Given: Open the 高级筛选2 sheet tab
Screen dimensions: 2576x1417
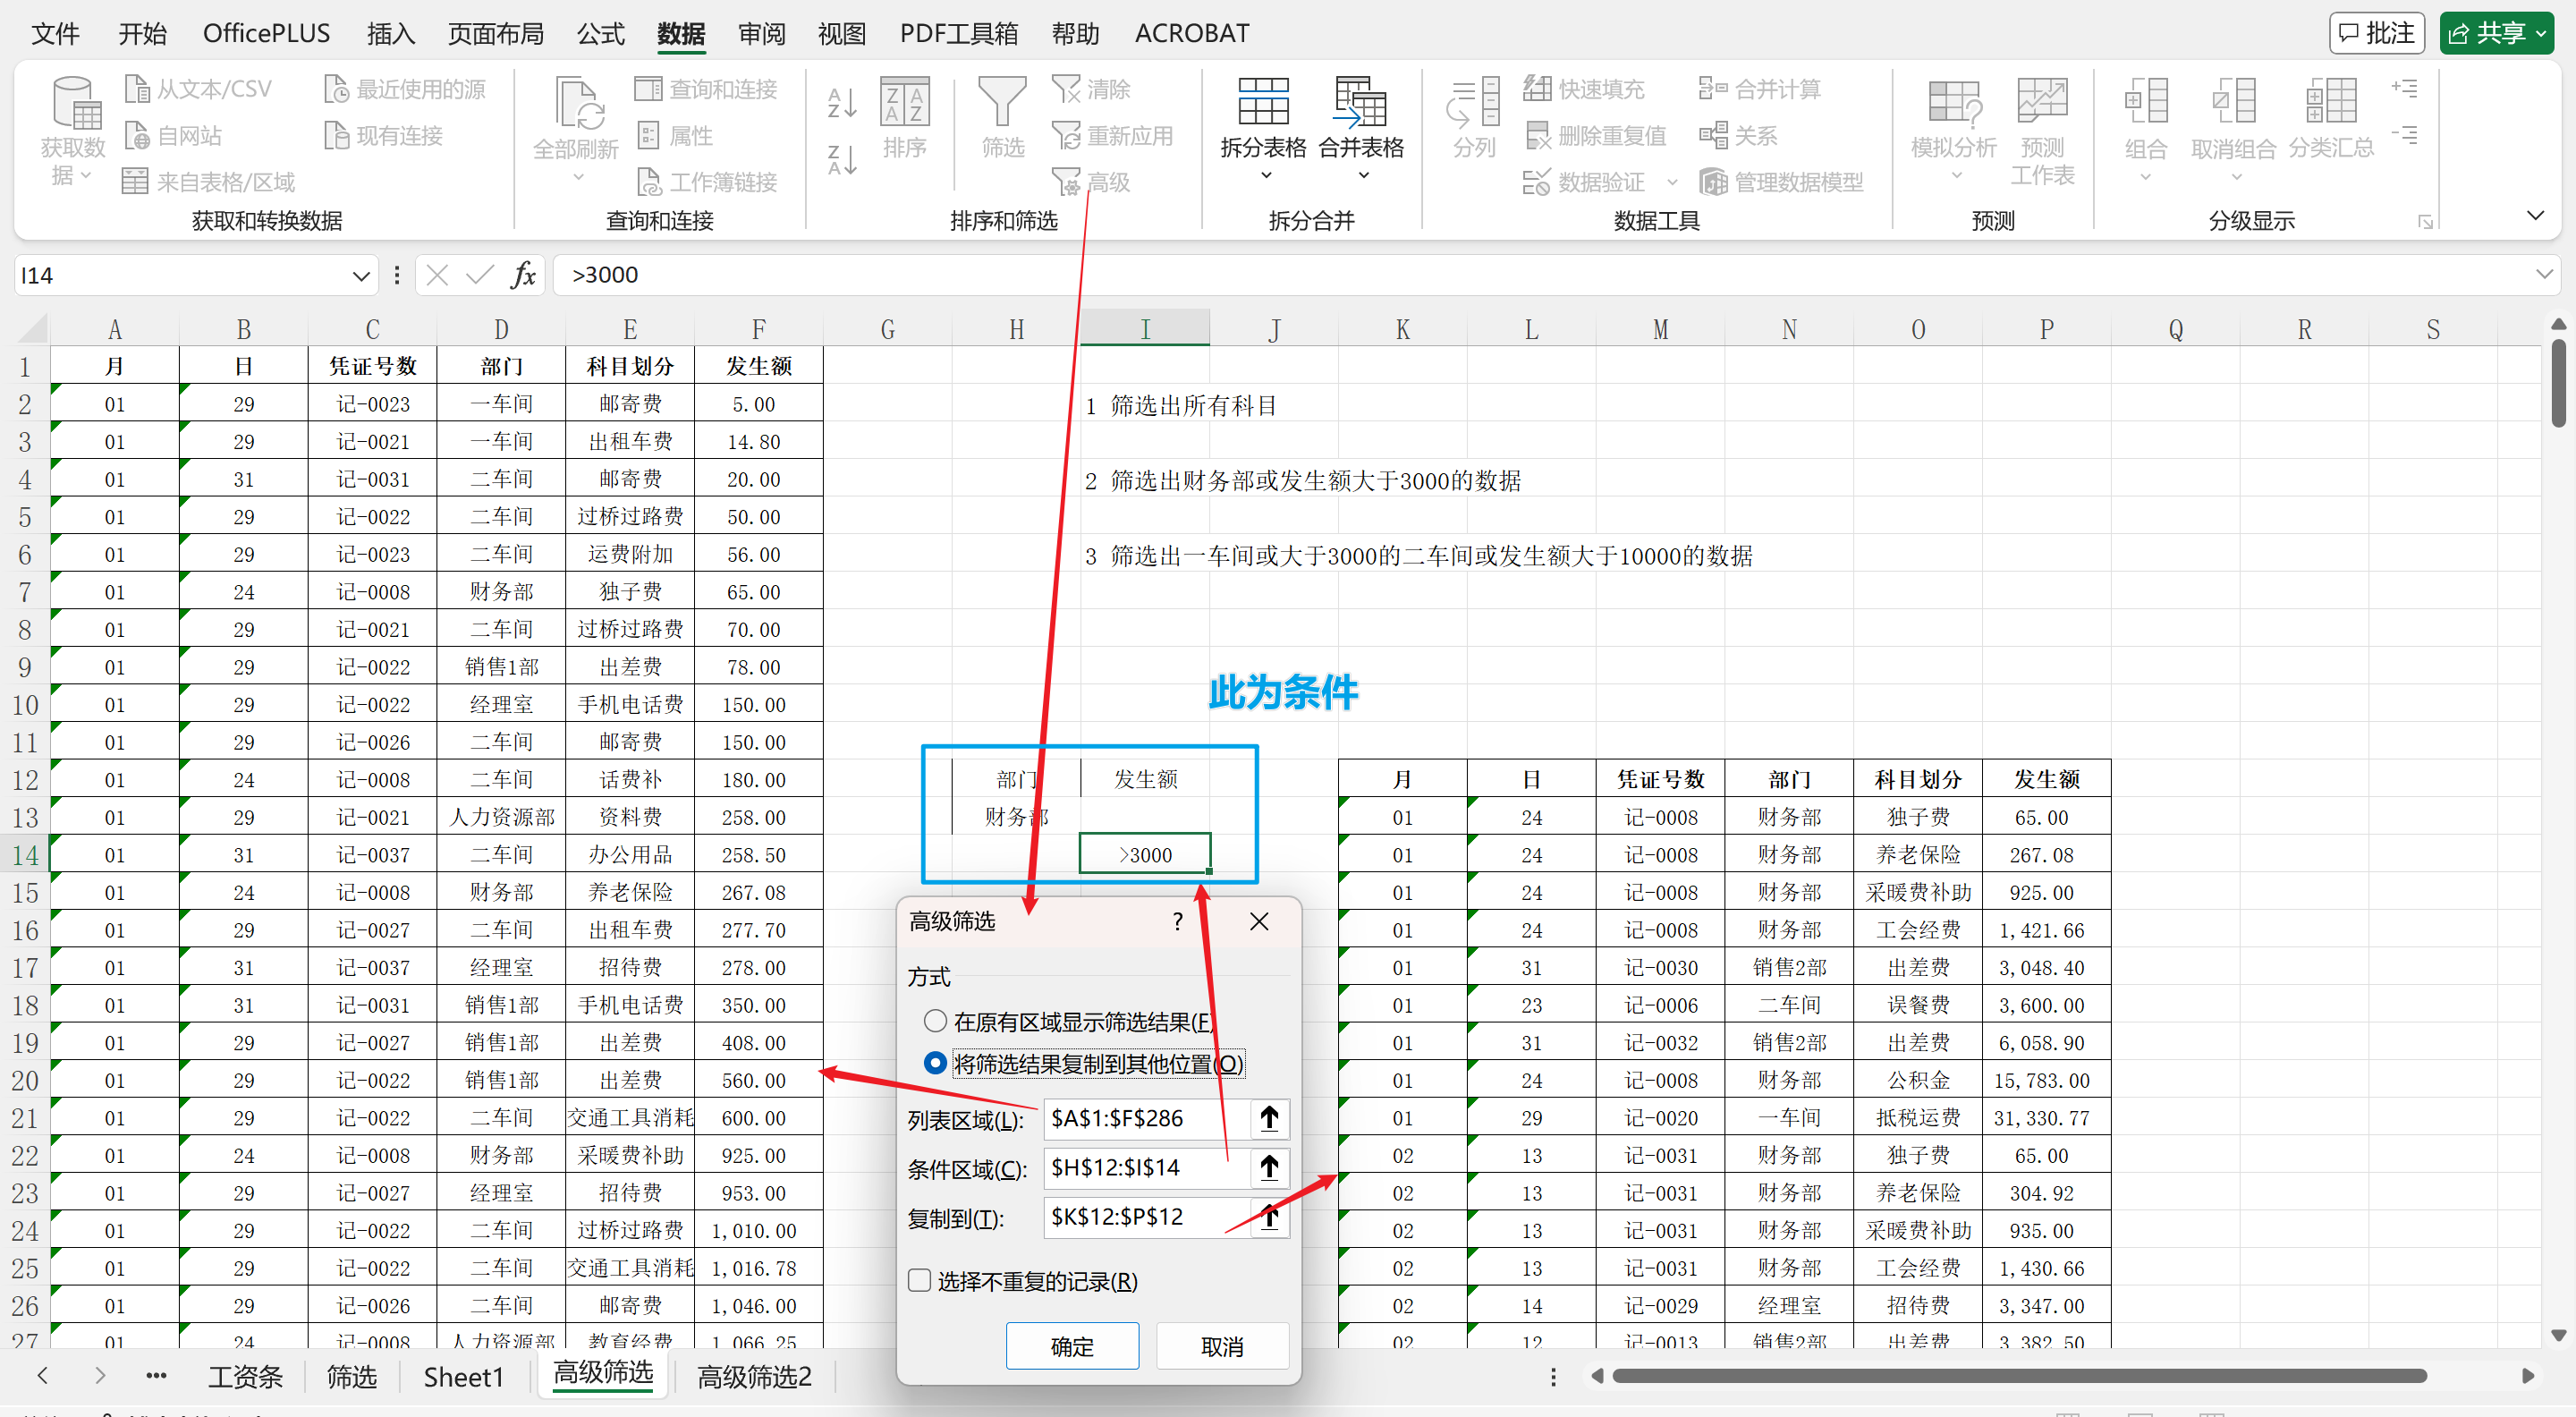Looking at the screenshot, I should pos(754,1376).
